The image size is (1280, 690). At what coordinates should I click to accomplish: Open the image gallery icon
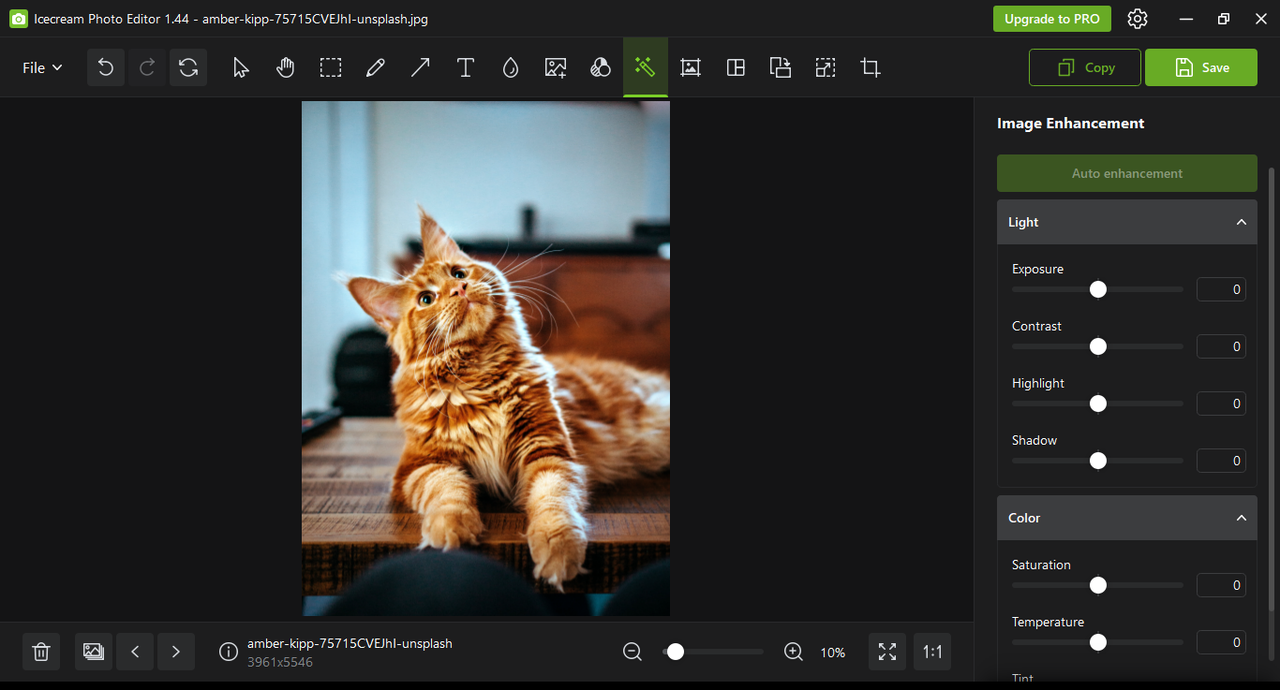(93, 652)
